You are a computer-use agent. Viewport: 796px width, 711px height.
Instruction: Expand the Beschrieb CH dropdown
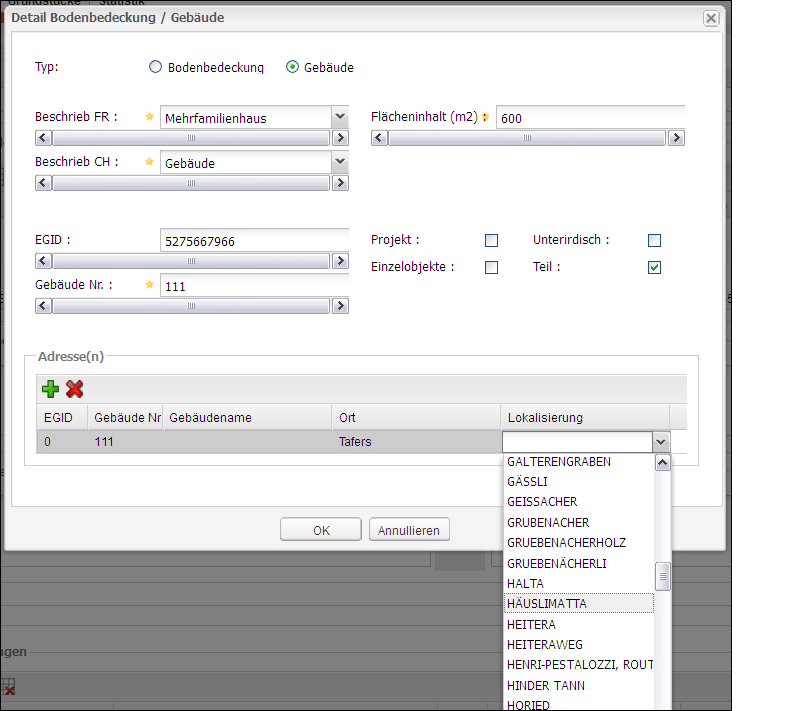tap(340, 162)
